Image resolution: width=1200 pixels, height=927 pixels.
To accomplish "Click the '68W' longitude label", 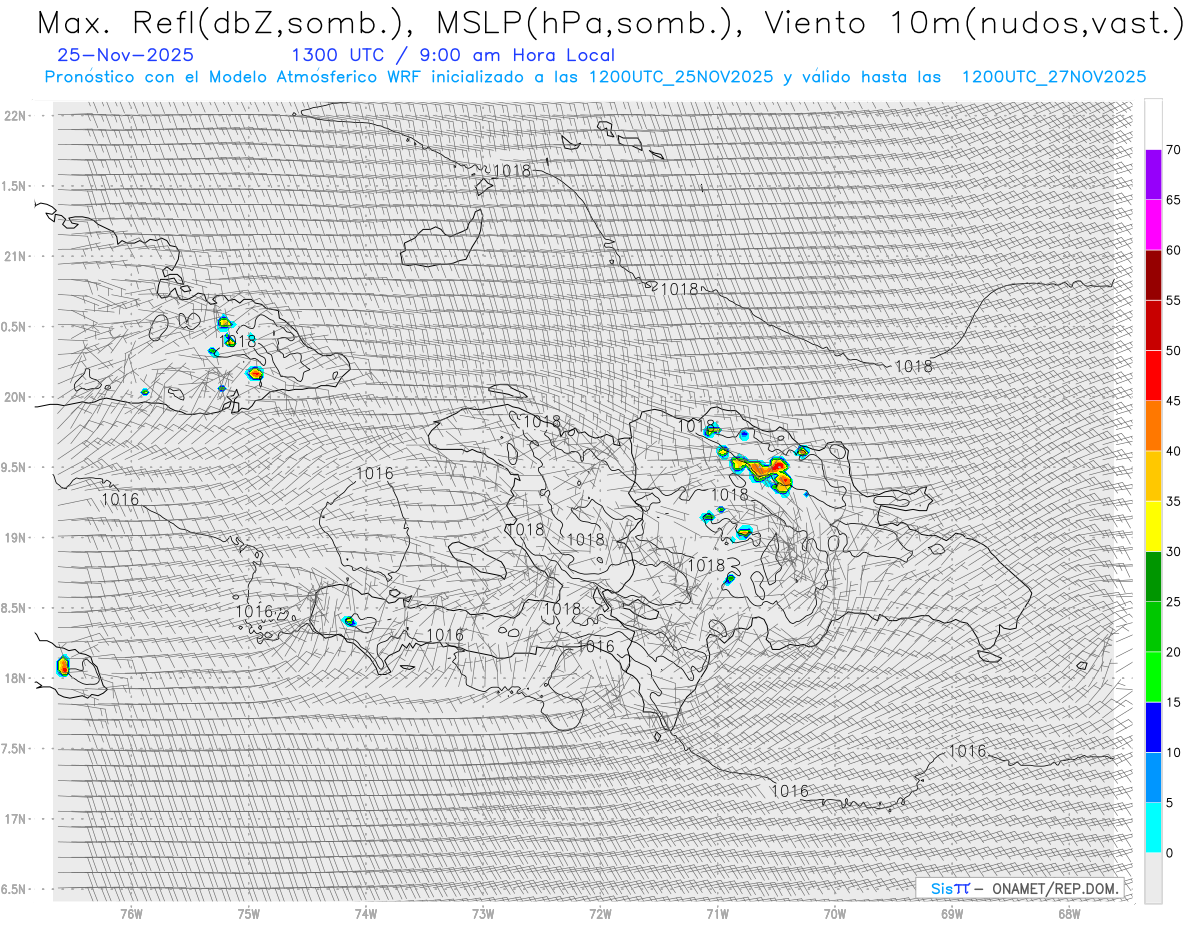I will 1069,913.
